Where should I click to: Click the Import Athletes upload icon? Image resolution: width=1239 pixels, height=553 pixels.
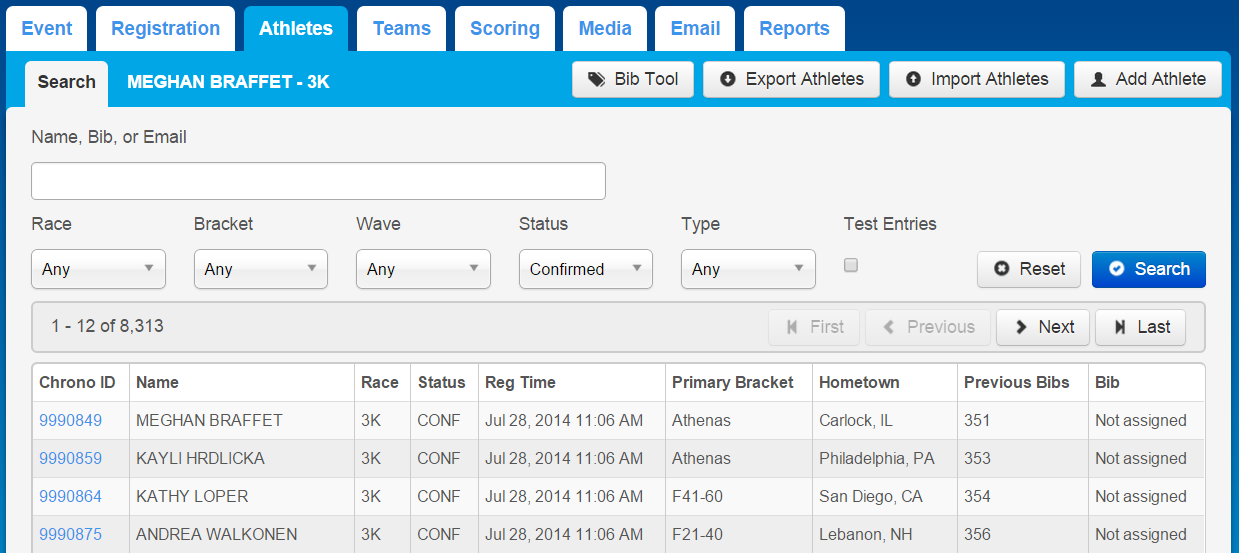913,79
